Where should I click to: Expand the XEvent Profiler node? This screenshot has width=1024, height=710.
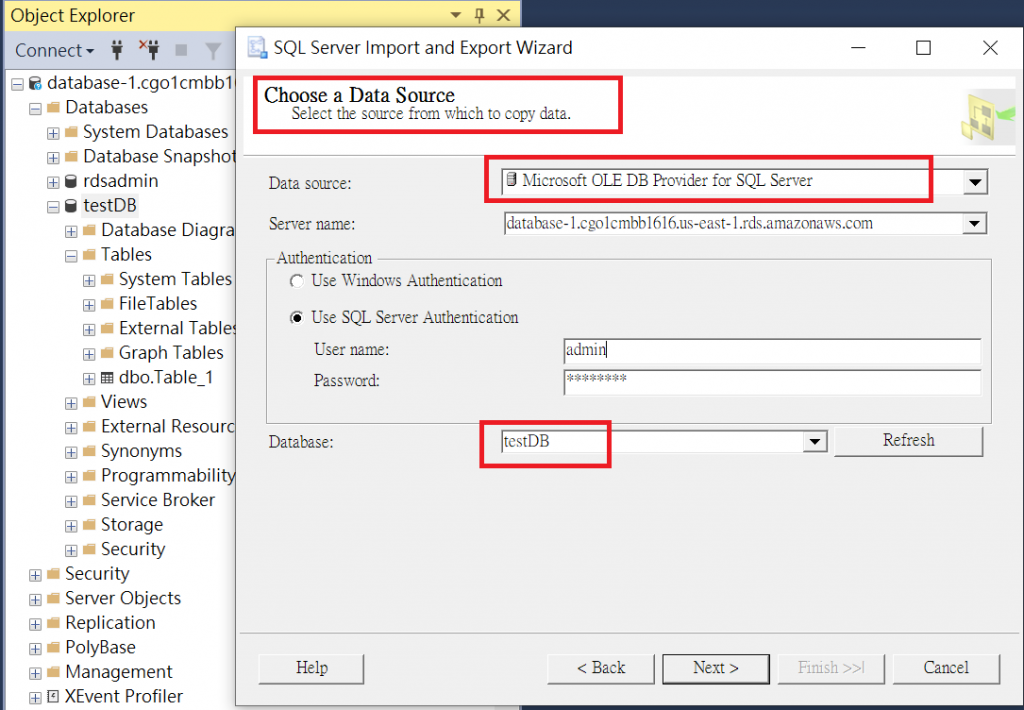(35, 698)
